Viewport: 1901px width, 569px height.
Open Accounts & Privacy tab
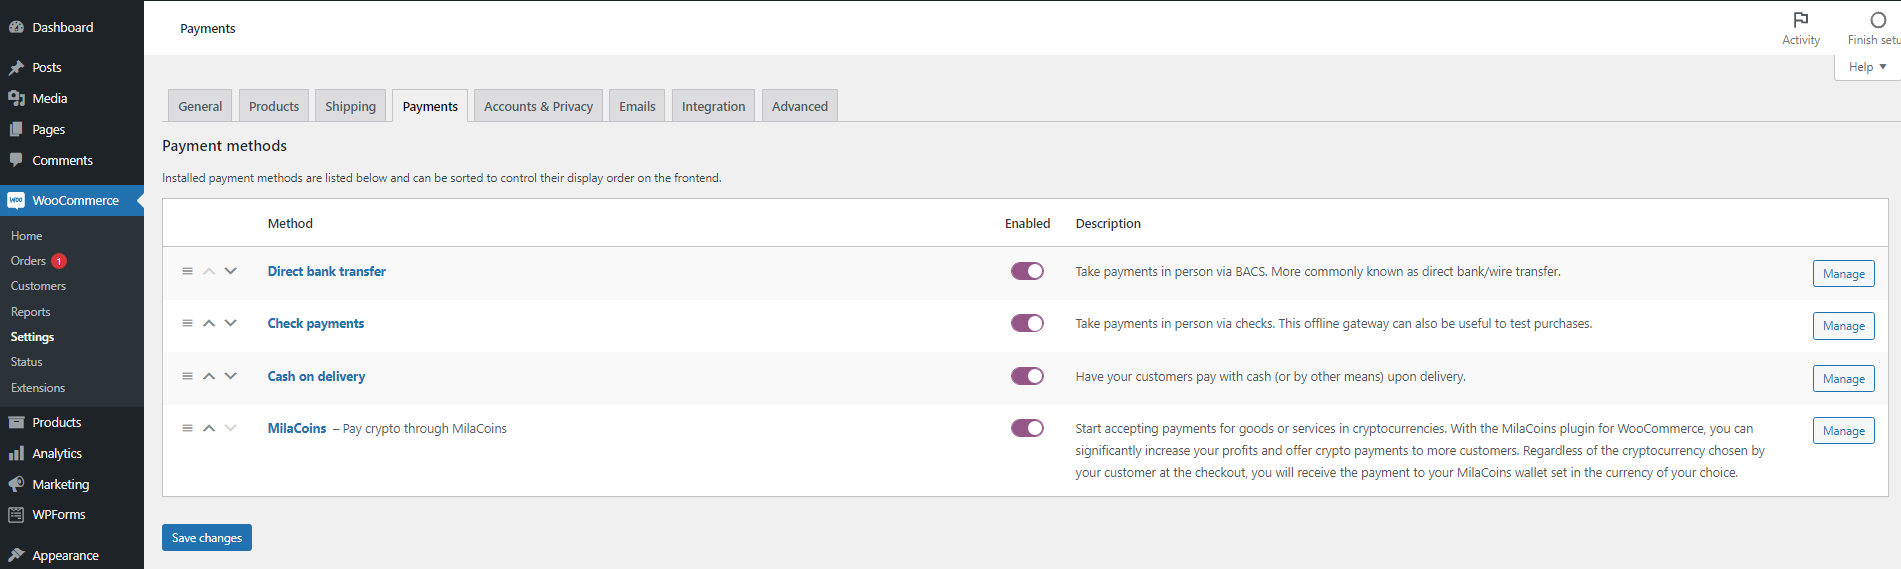pyautogui.click(x=538, y=106)
